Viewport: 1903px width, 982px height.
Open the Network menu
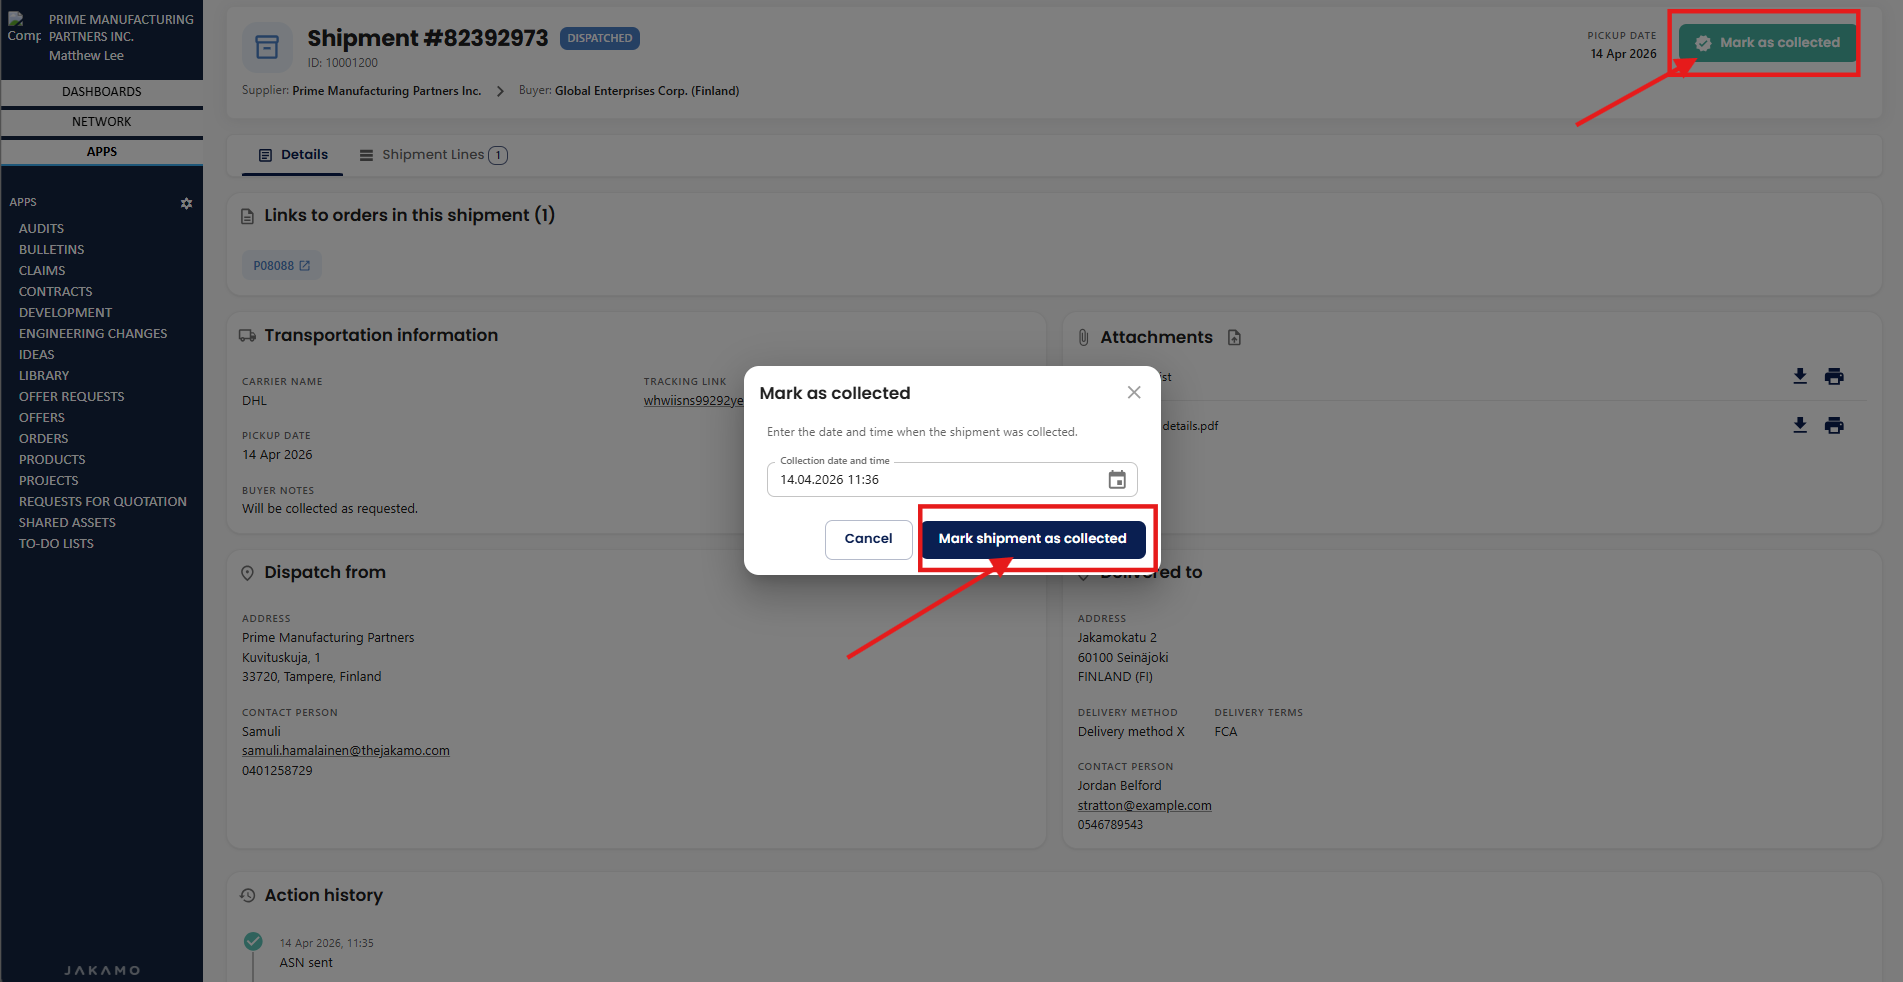[102, 122]
